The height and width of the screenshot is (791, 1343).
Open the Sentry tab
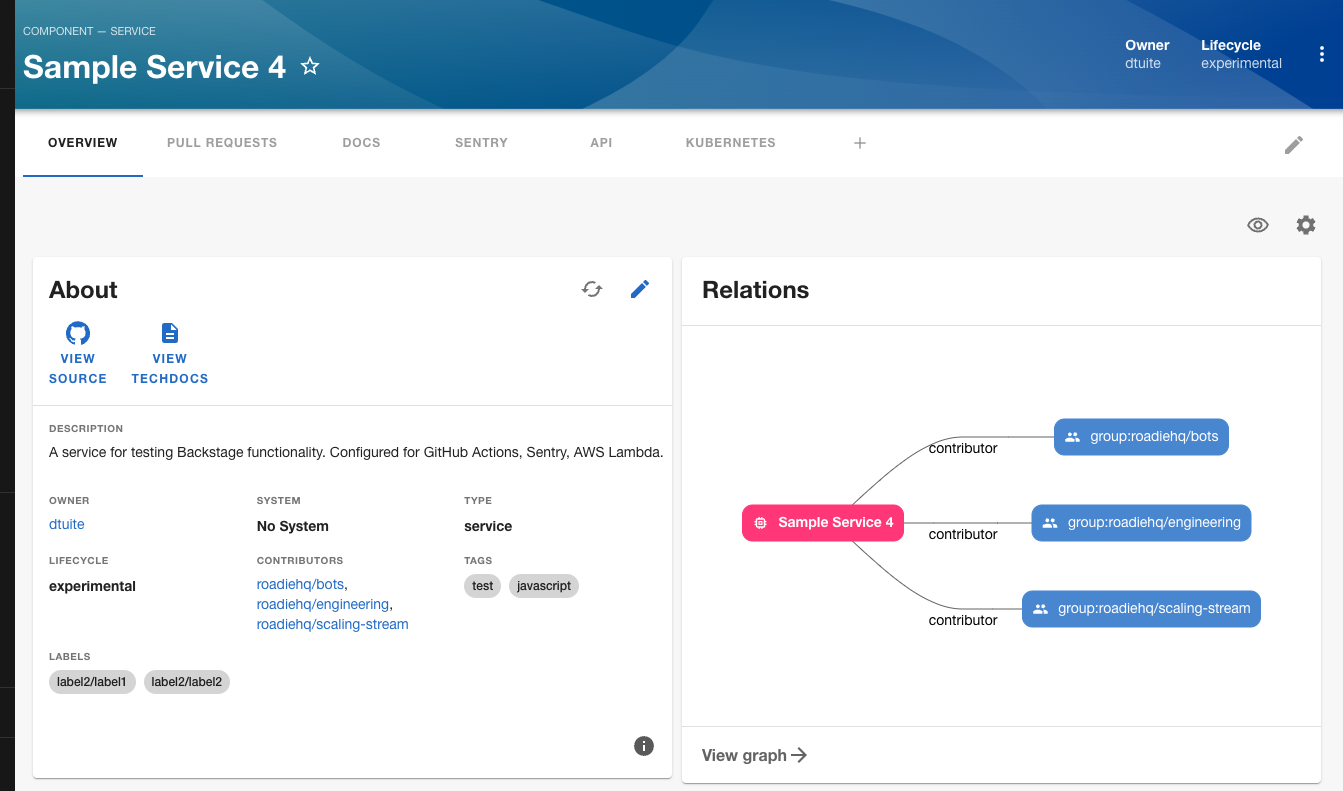click(x=481, y=143)
